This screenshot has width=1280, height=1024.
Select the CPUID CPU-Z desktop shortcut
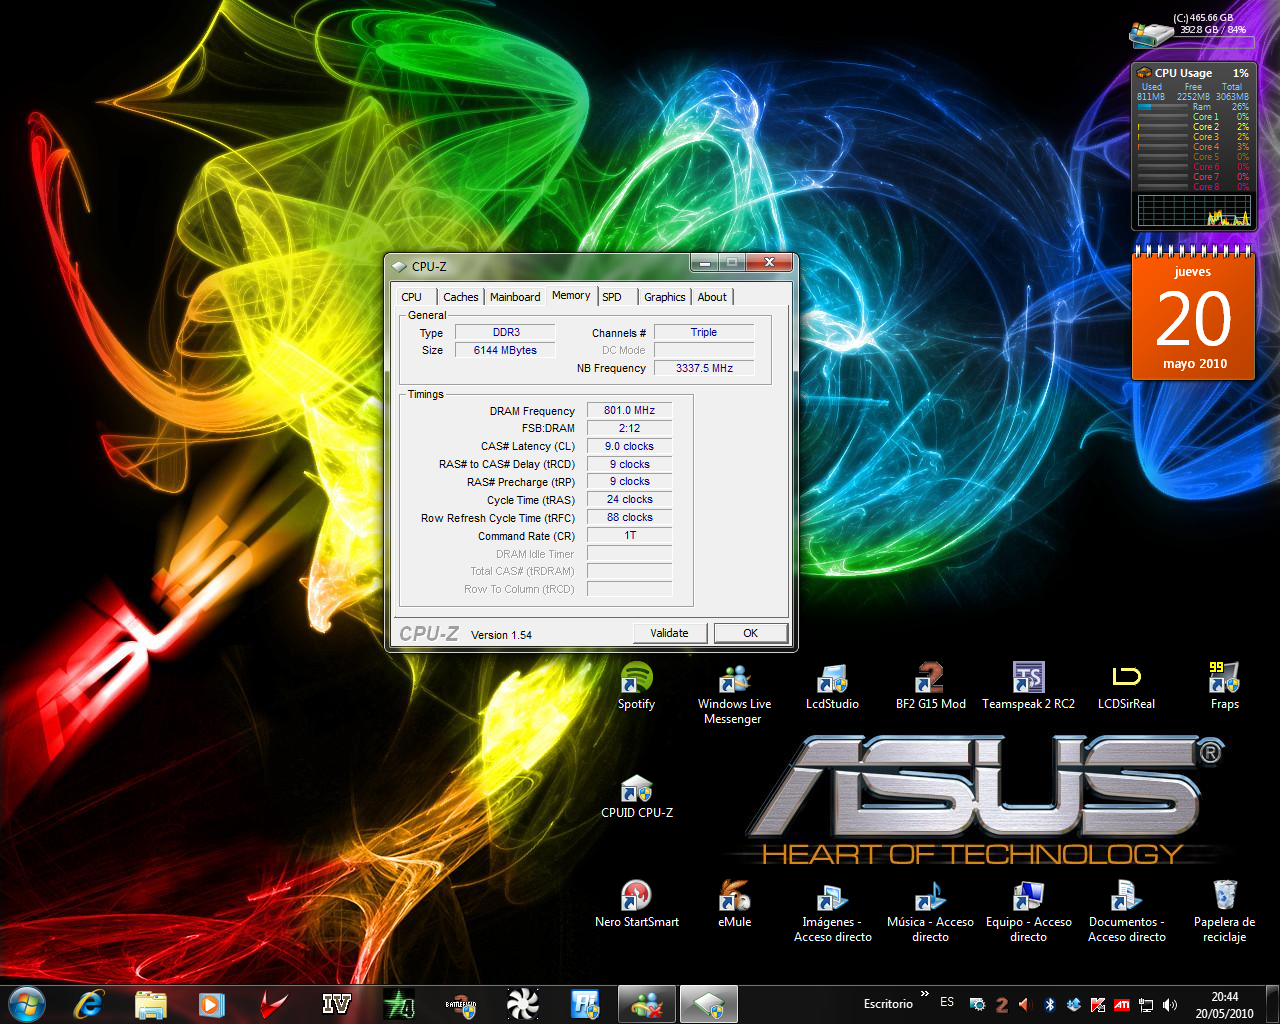636,796
